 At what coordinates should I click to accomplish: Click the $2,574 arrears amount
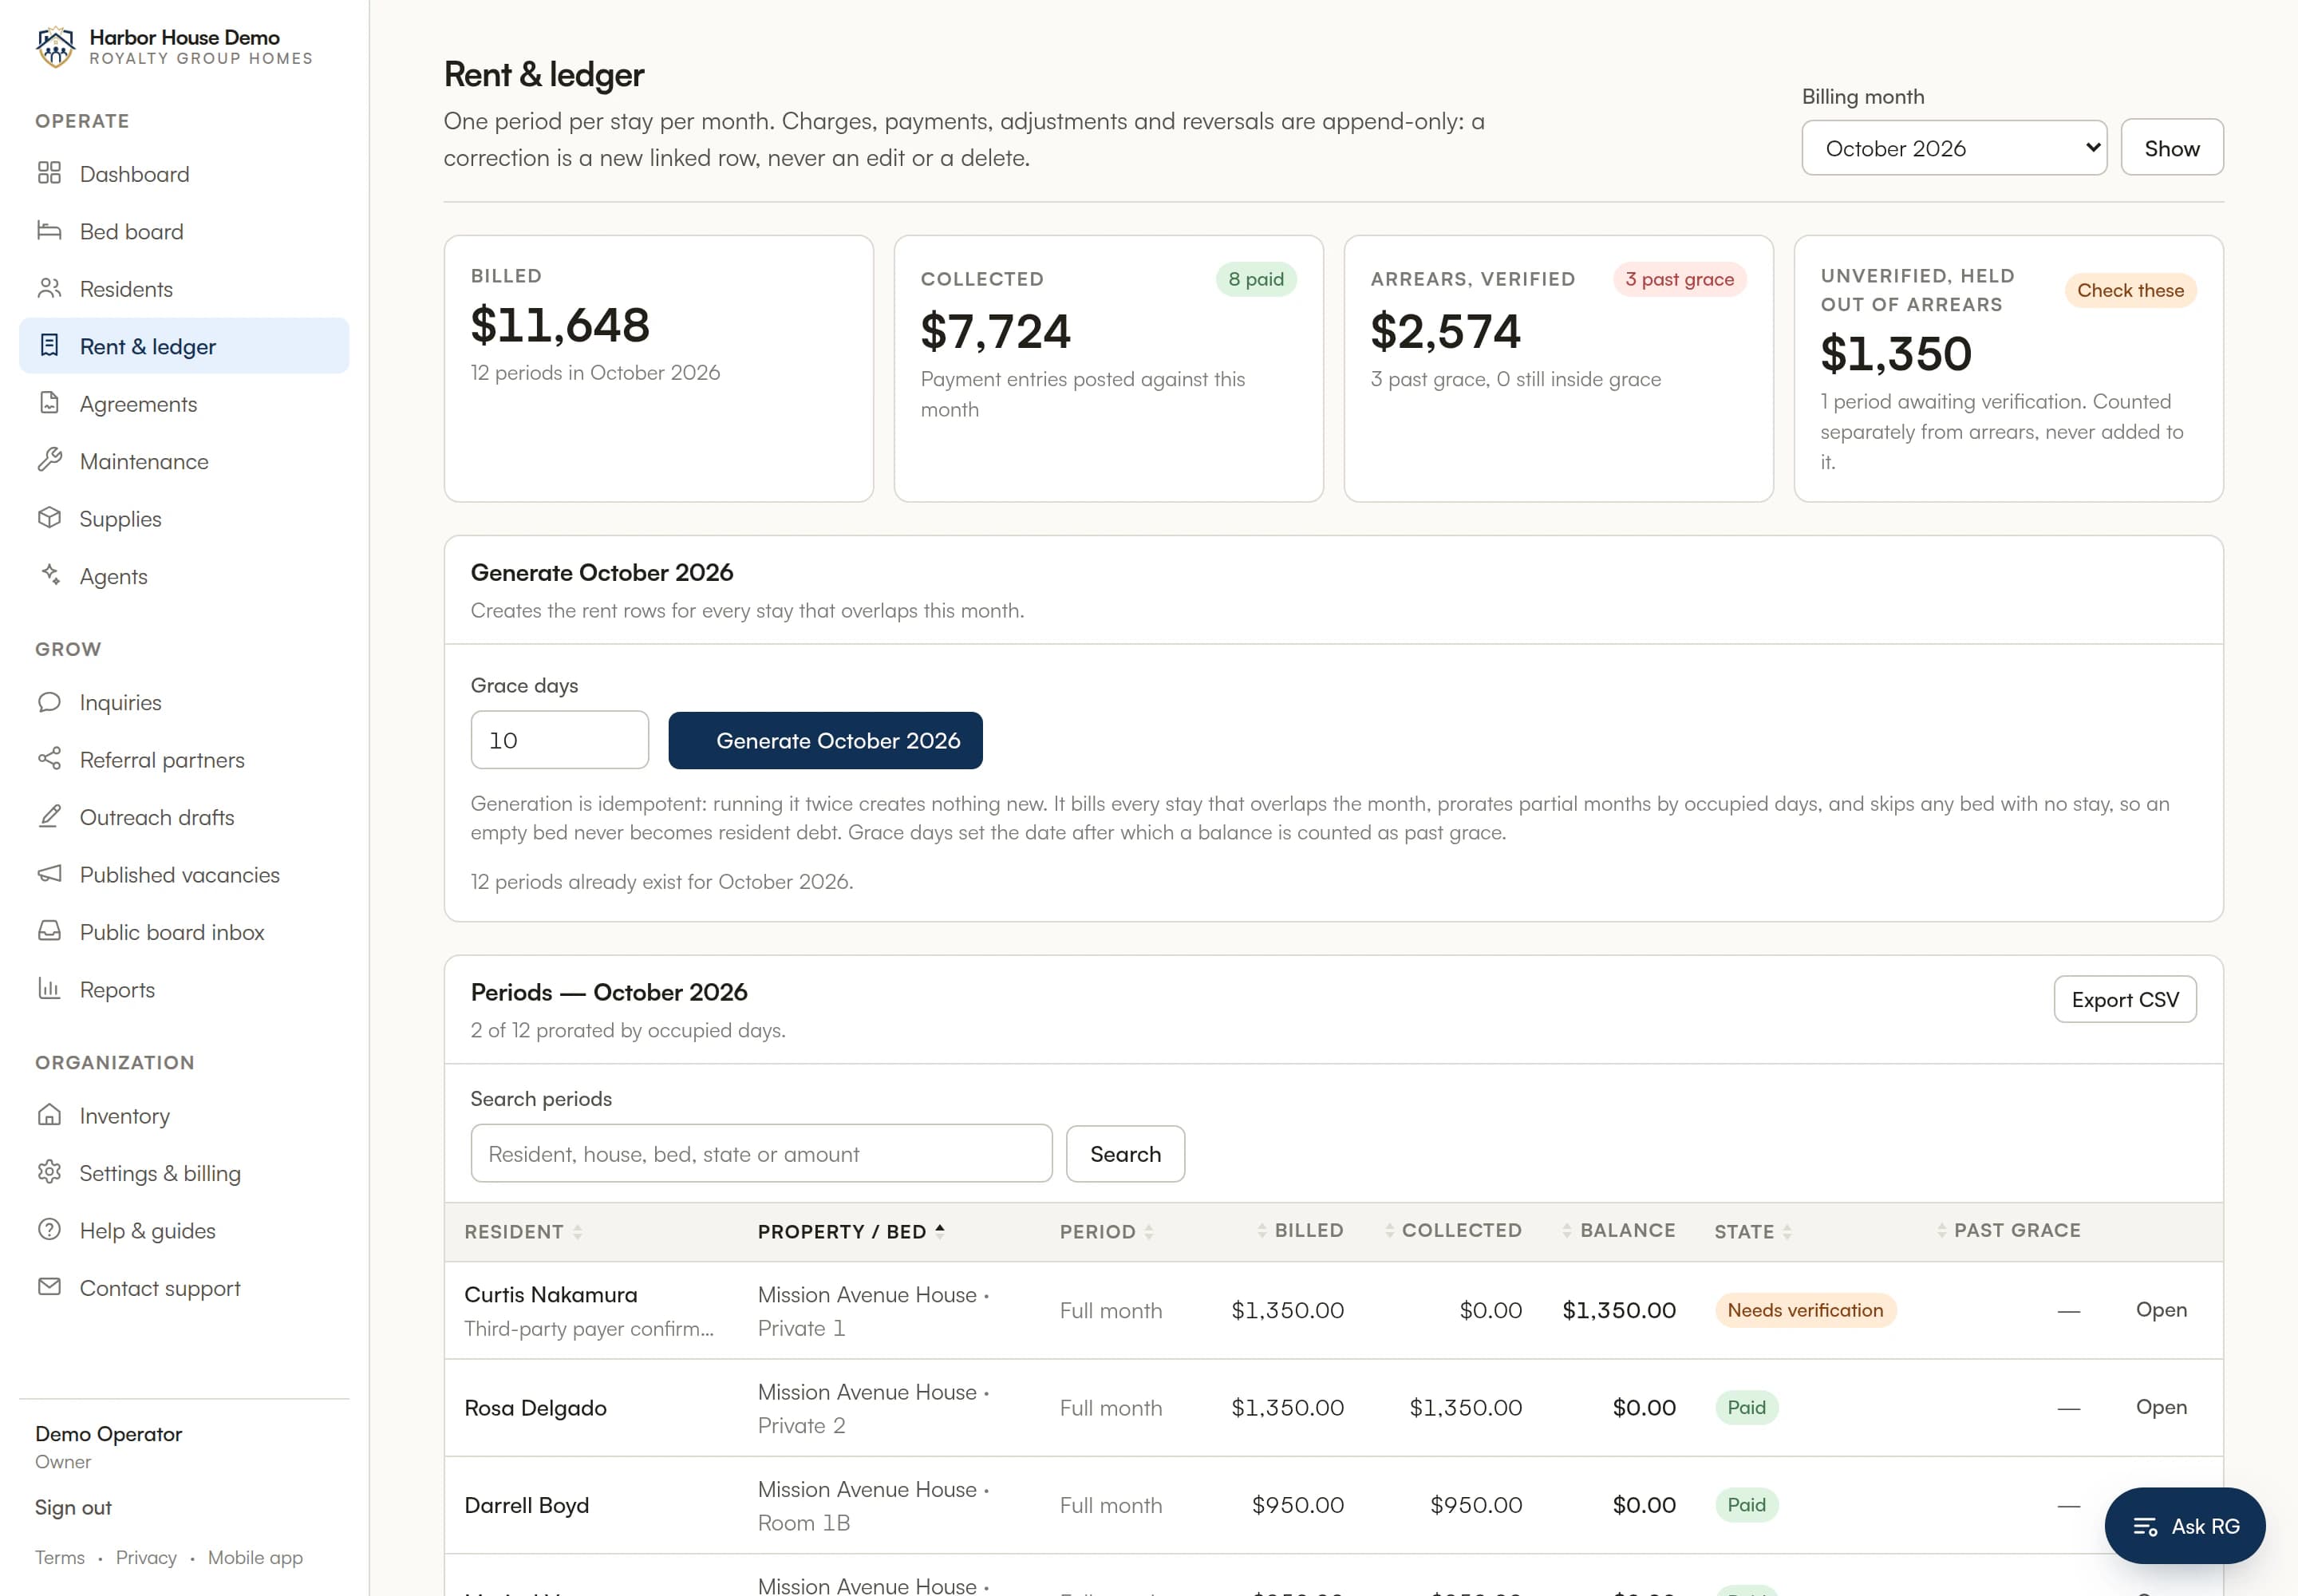(1445, 330)
